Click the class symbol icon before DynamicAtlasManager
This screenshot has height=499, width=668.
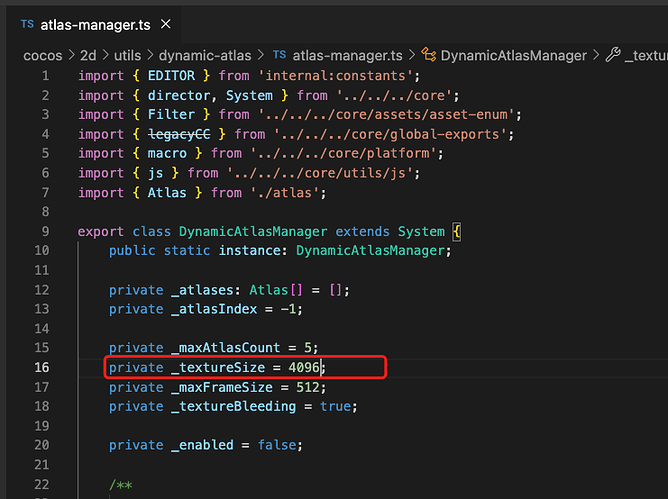click(x=429, y=55)
